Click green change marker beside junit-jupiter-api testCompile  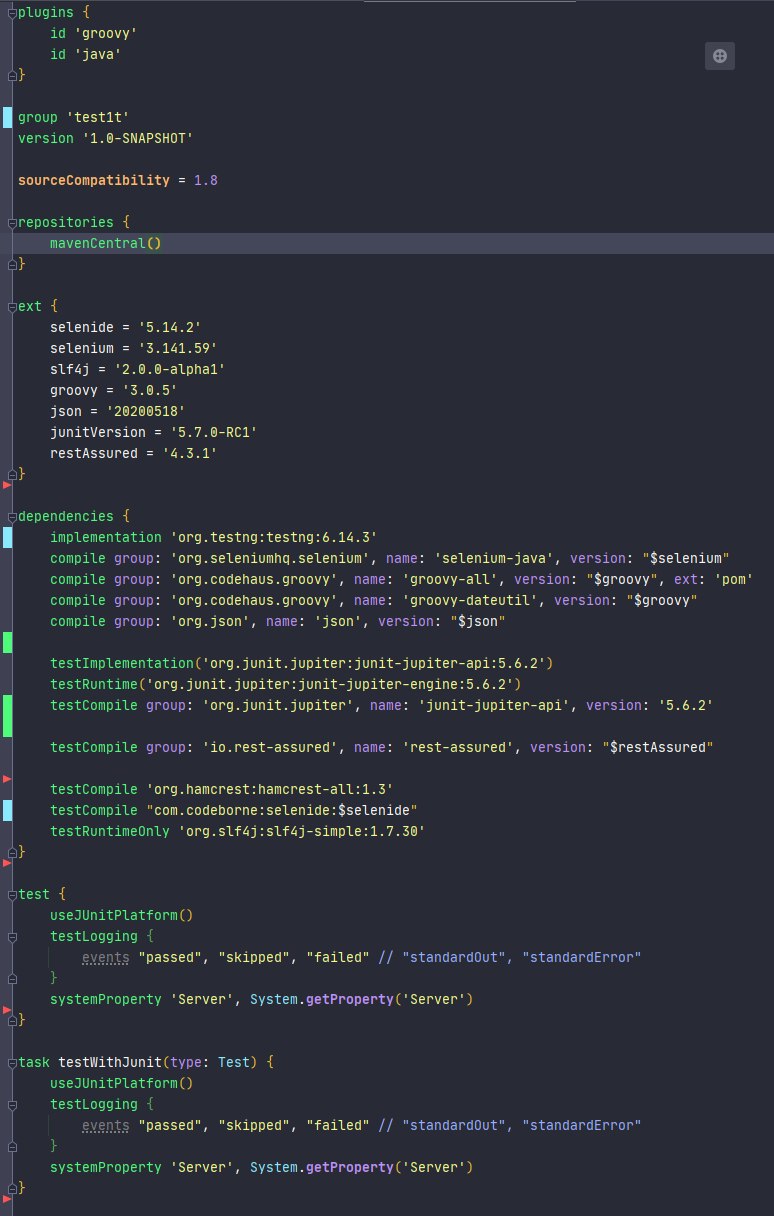(x=8, y=716)
